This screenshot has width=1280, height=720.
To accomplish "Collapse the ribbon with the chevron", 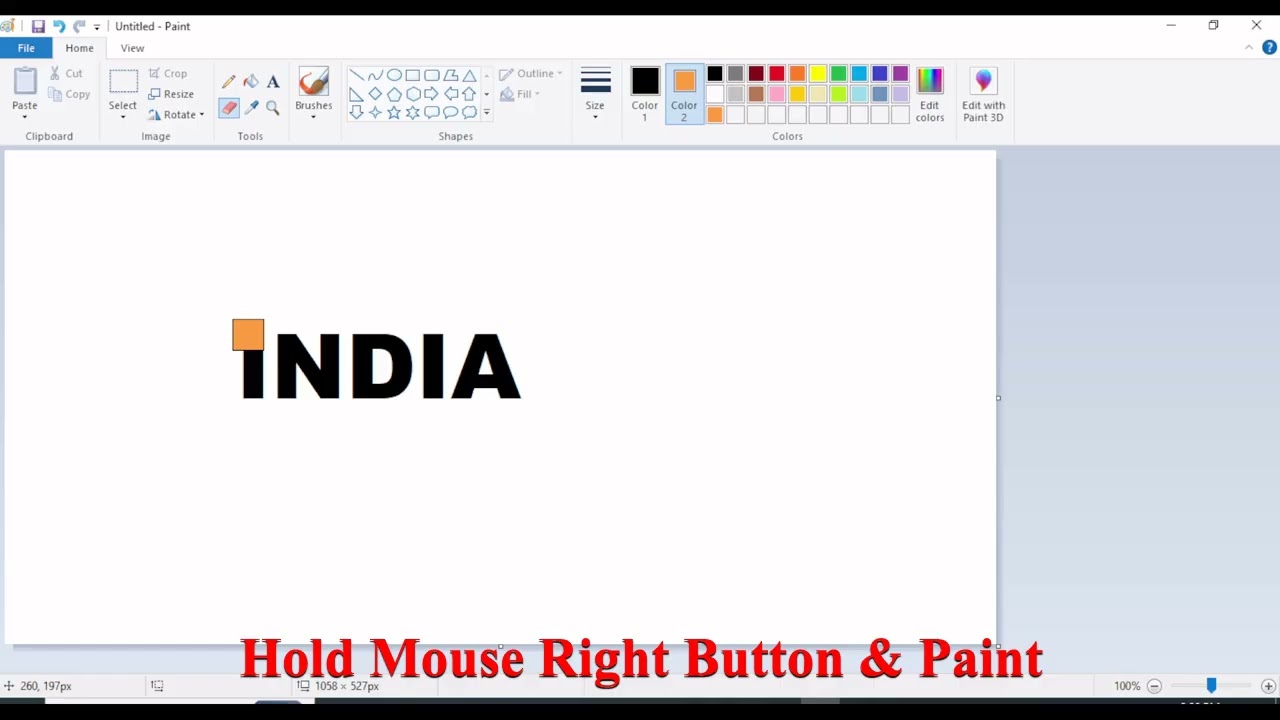I will 1249,48.
